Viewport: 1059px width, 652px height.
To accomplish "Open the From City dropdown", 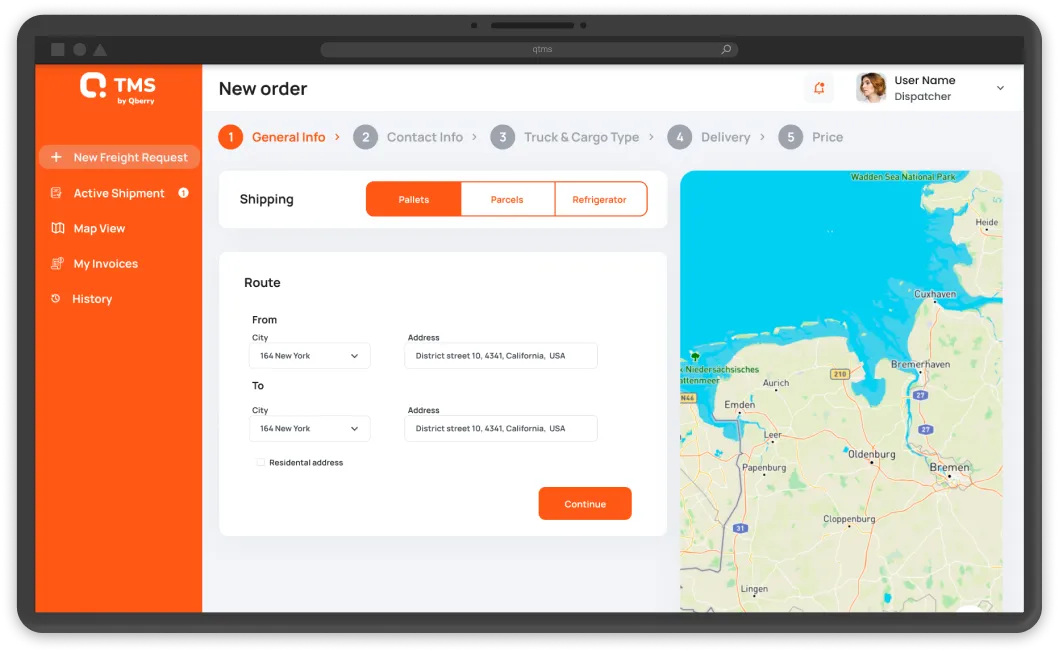I will (x=309, y=356).
